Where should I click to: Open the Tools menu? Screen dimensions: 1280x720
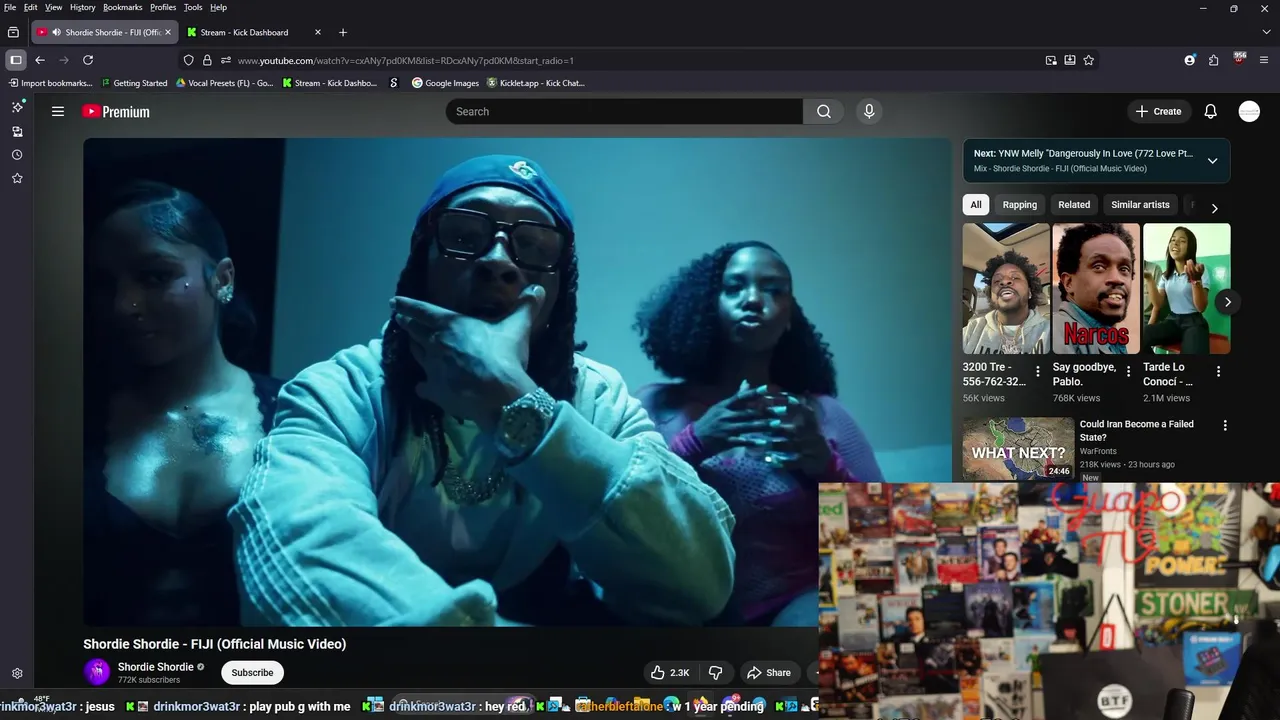point(193,7)
